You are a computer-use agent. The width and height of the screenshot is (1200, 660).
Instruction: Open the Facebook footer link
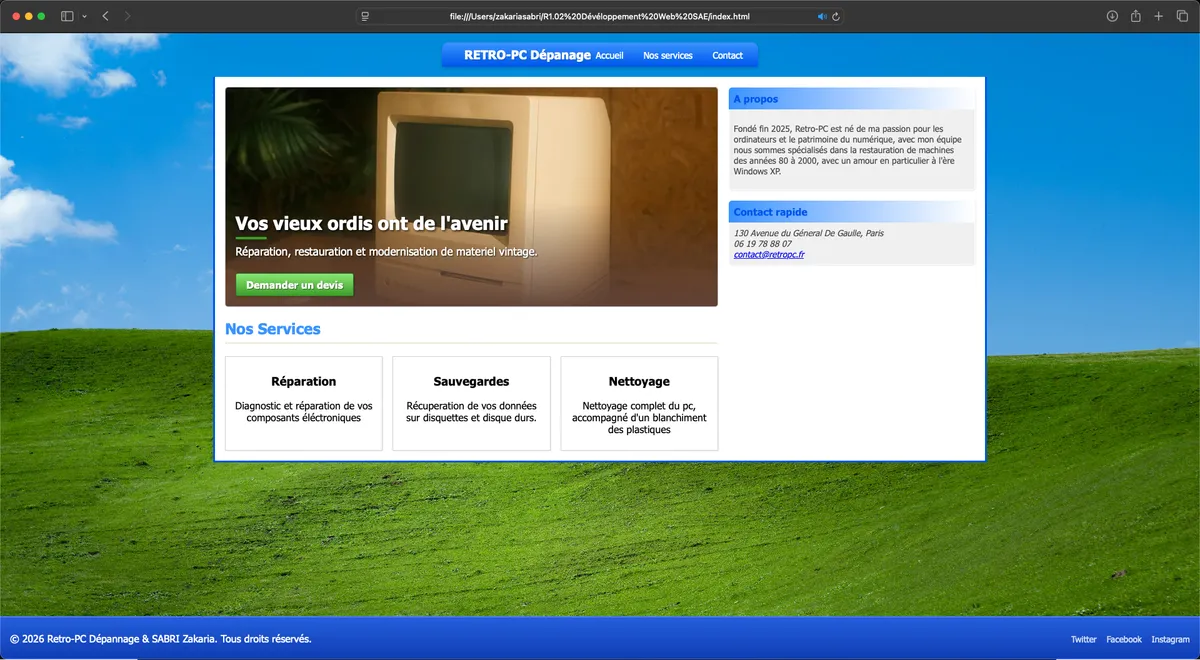(1124, 639)
